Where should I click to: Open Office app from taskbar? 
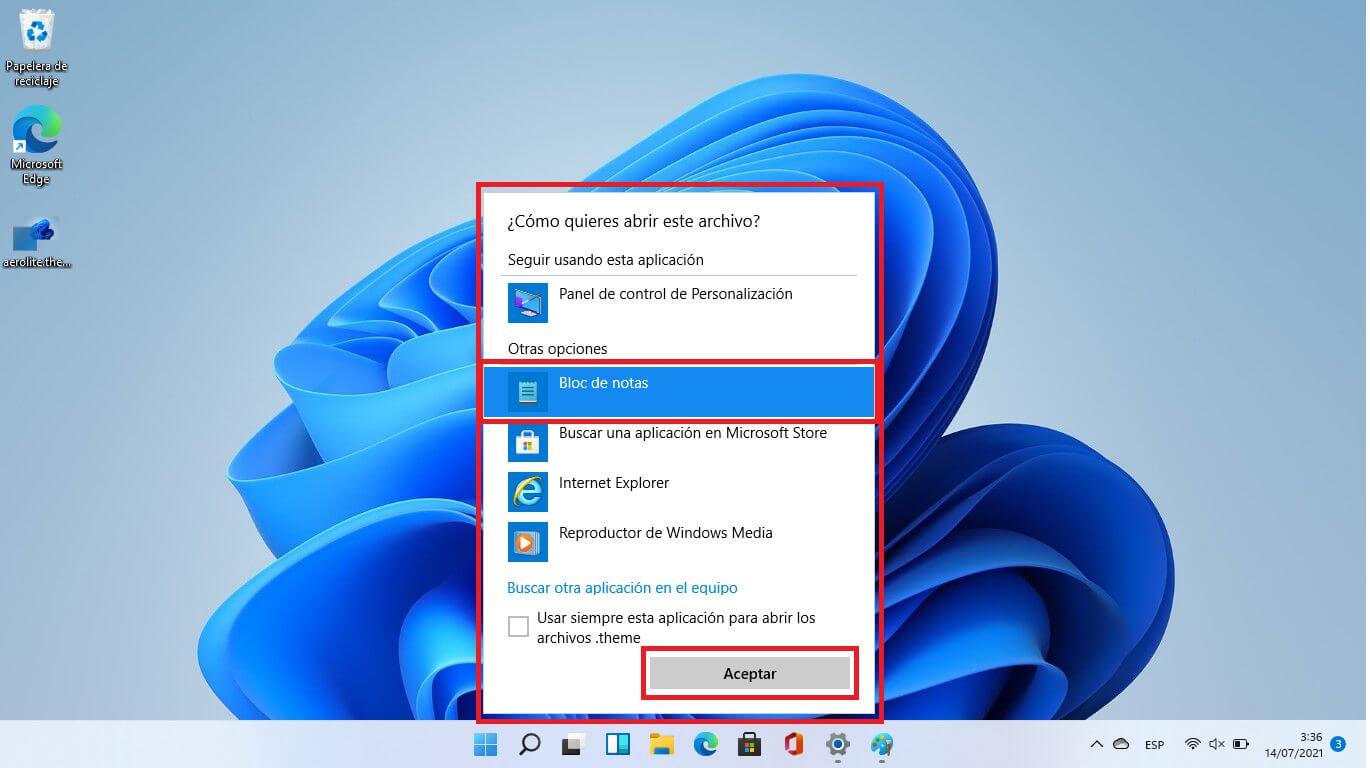click(x=794, y=744)
